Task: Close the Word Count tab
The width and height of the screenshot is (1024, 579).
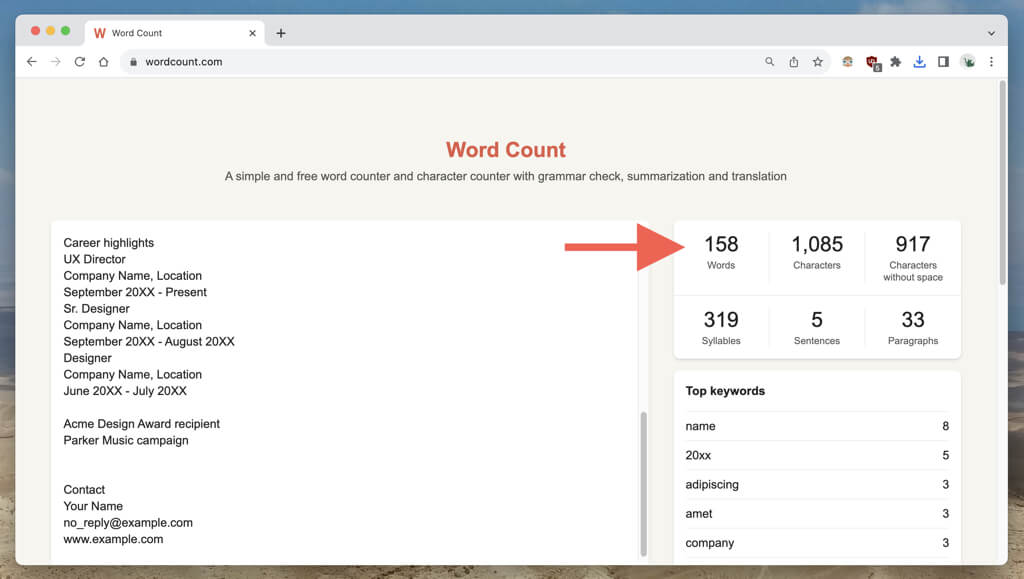Action: click(252, 33)
